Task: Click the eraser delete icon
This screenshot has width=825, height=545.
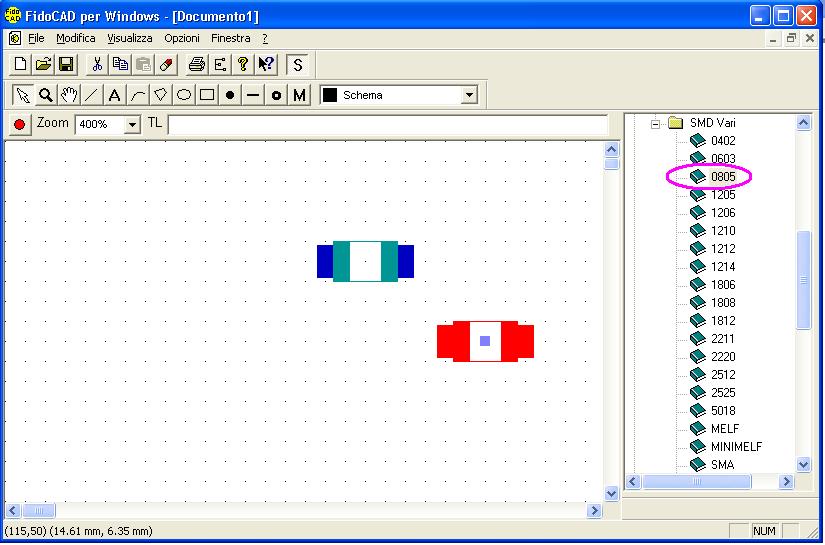Action: pyautogui.click(x=166, y=65)
